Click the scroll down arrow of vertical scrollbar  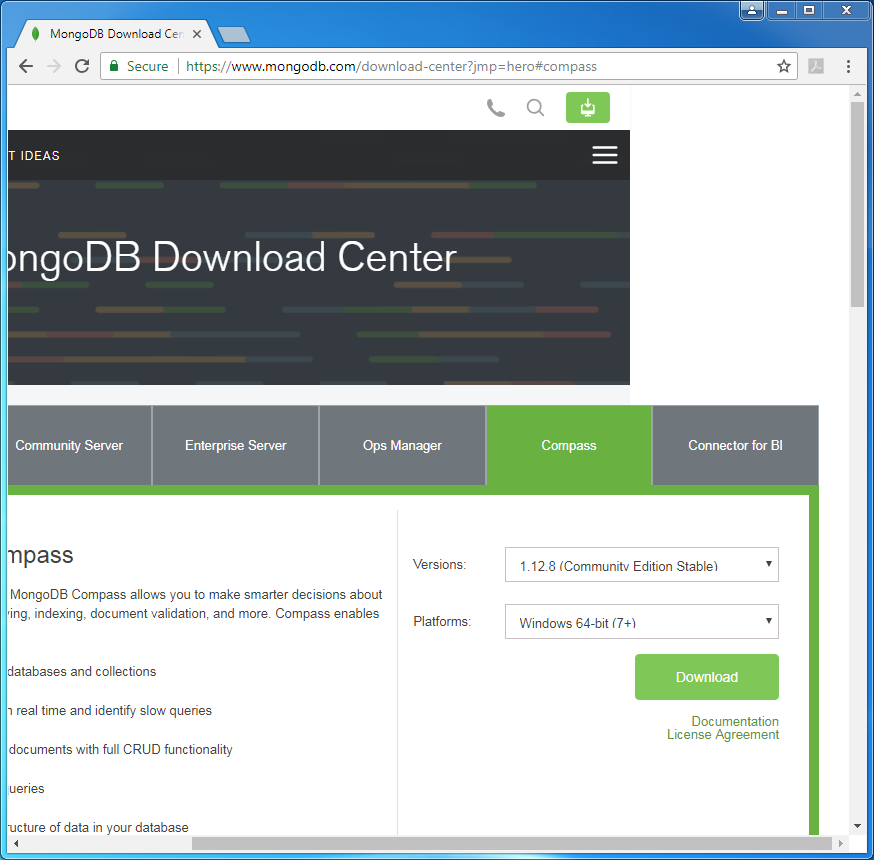(857, 826)
